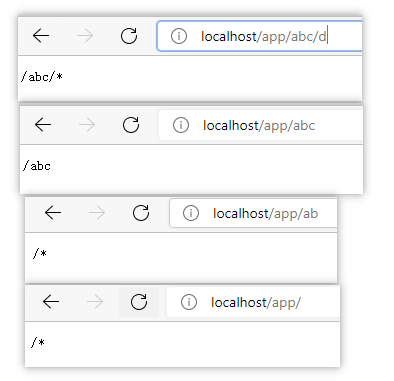View site info for localhost/app/abc
Screen dimensions: 394x381
pos(181,125)
